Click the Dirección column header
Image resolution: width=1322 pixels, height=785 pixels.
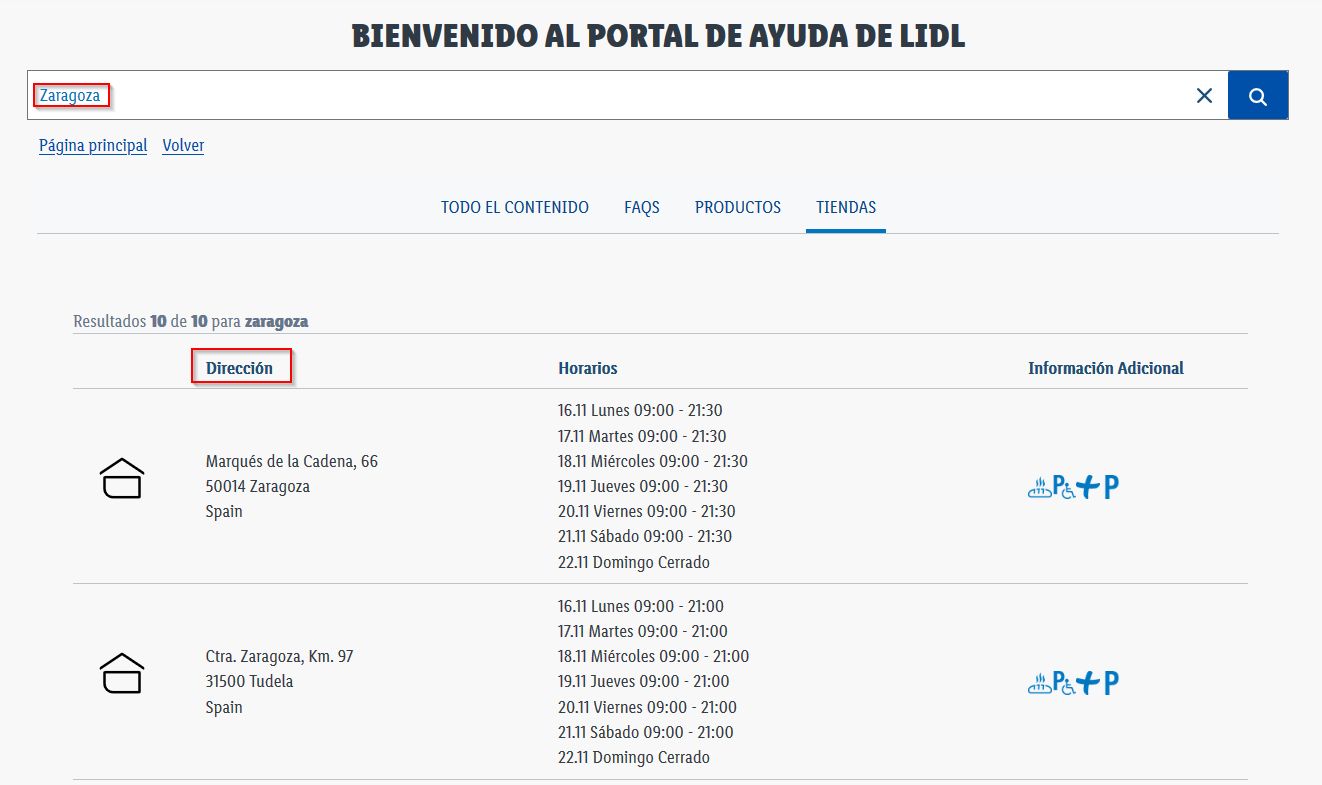click(x=239, y=368)
